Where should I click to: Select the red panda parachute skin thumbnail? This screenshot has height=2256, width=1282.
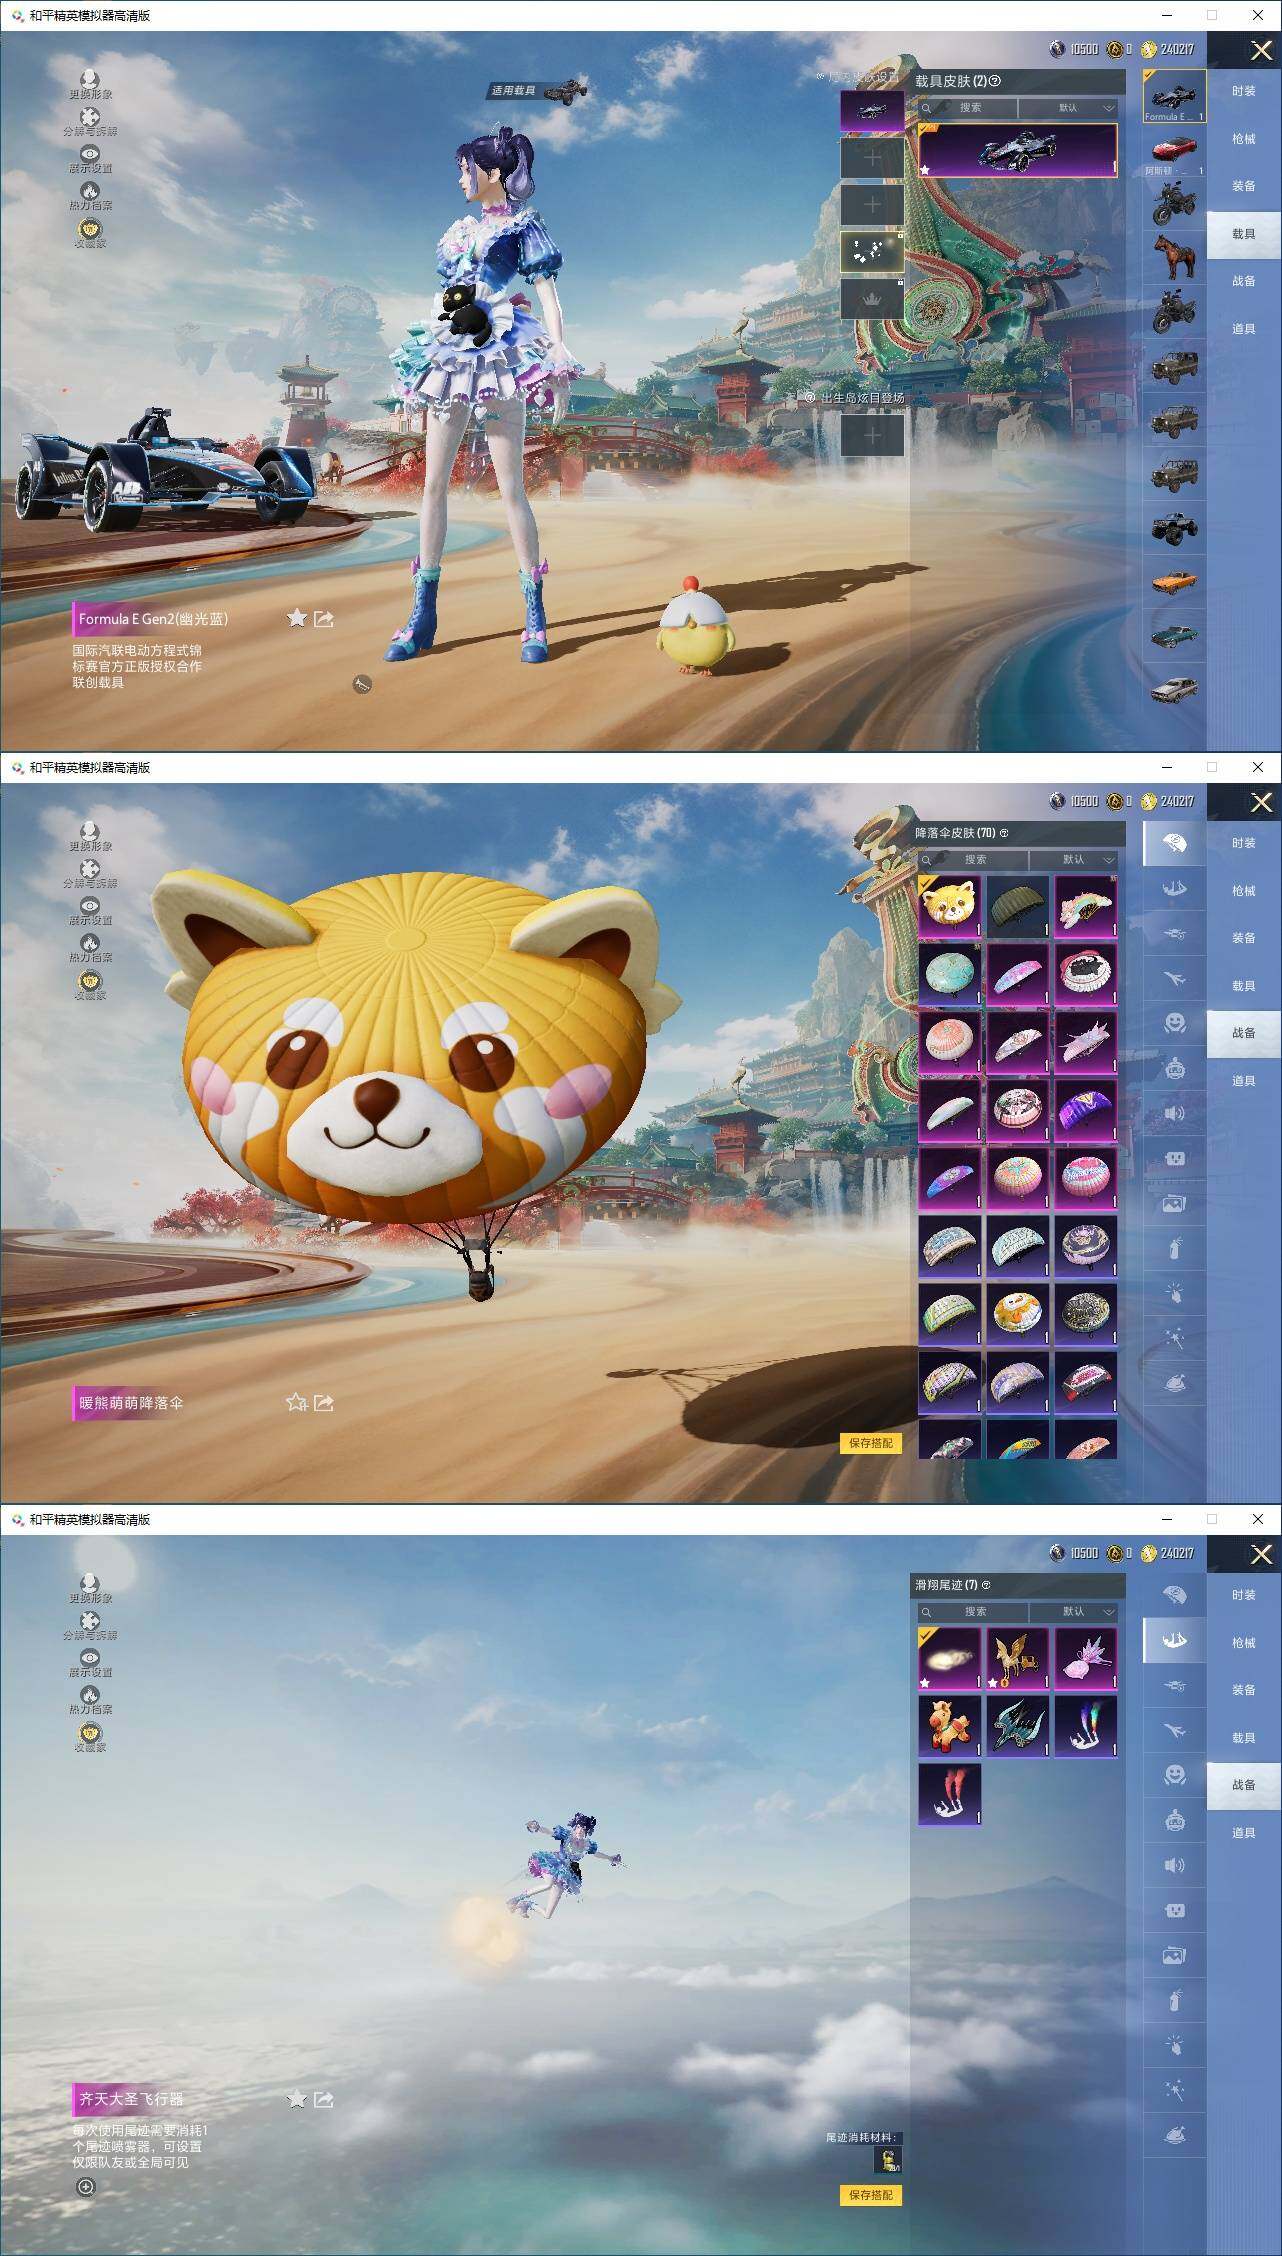click(x=950, y=906)
